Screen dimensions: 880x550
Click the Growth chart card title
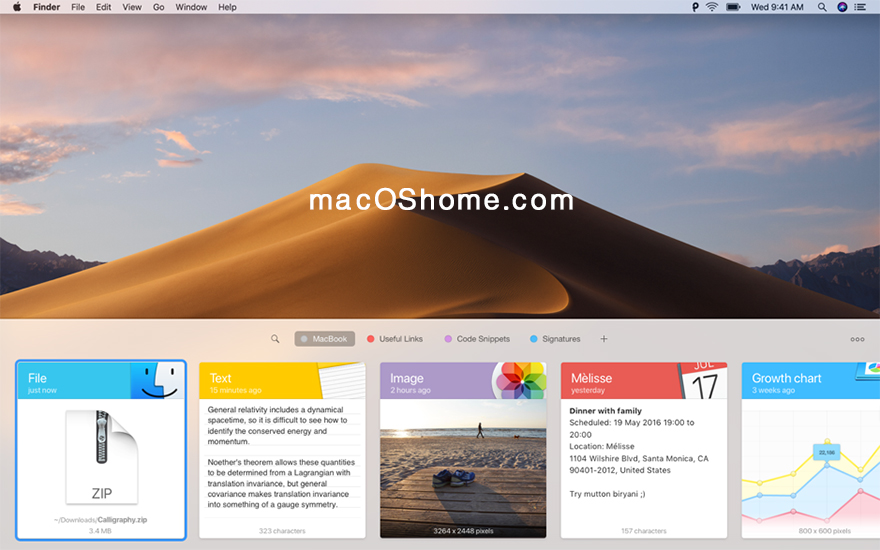(x=786, y=378)
